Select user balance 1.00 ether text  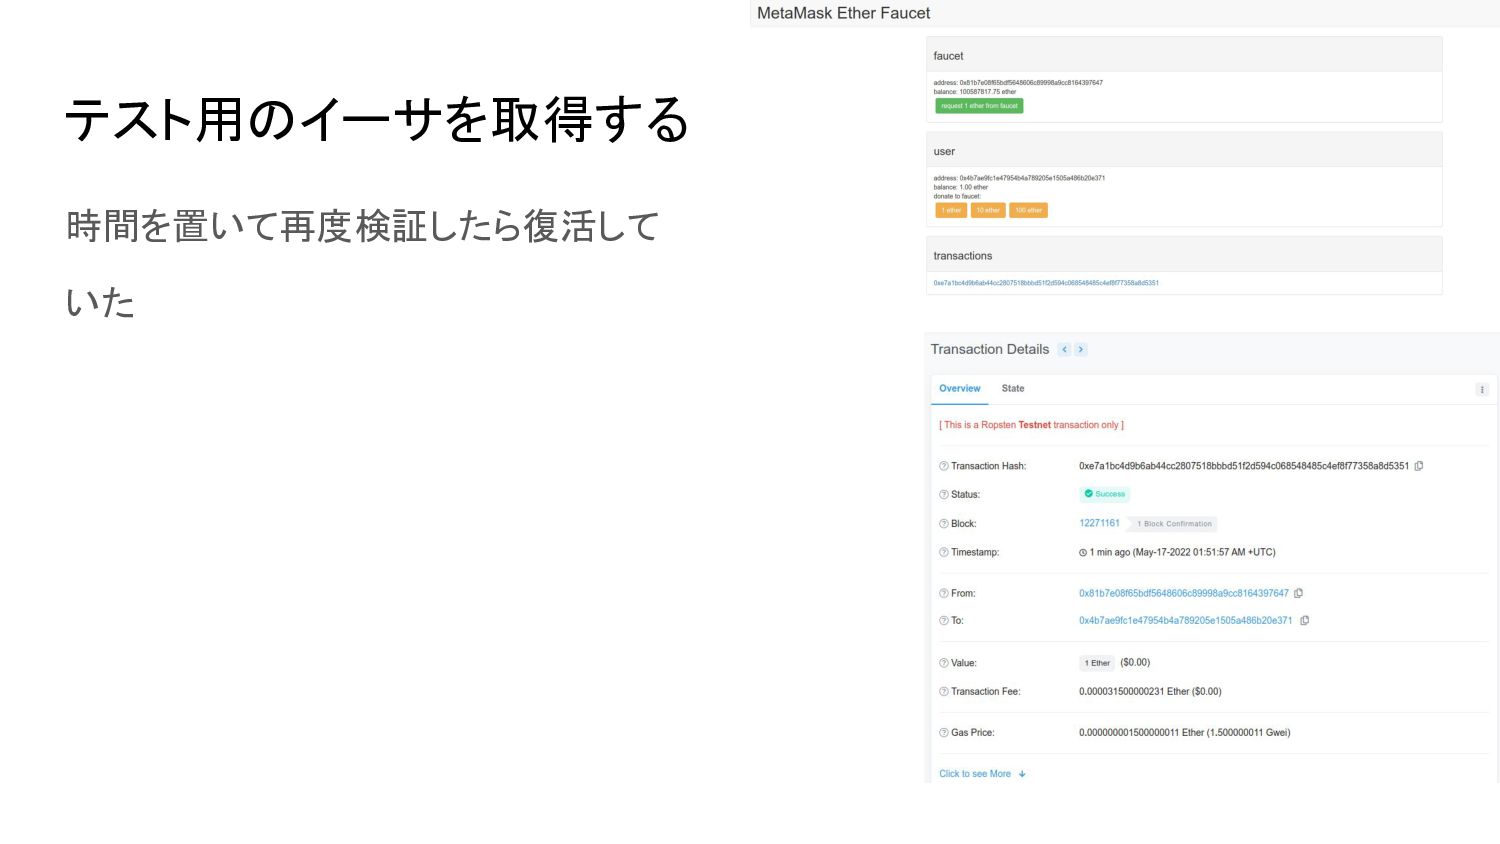[961, 187]
